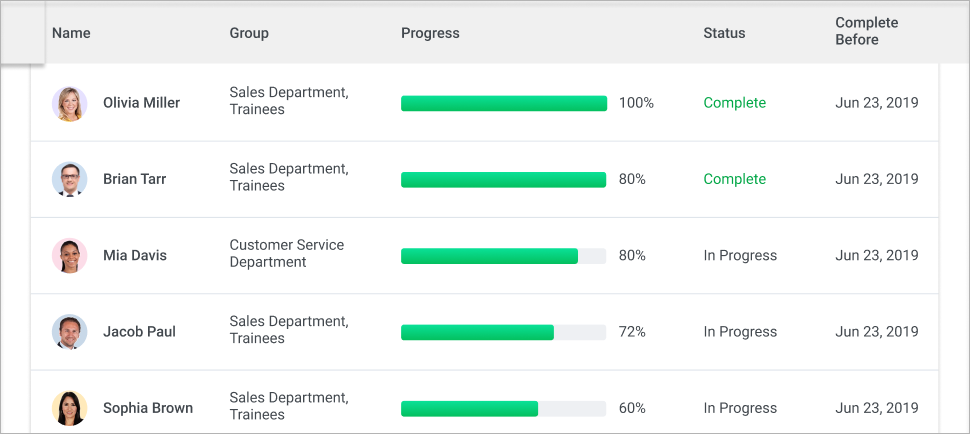Click Mia Davis's 80% progress bar
This screenshot has width=970, height=434.
504,256
